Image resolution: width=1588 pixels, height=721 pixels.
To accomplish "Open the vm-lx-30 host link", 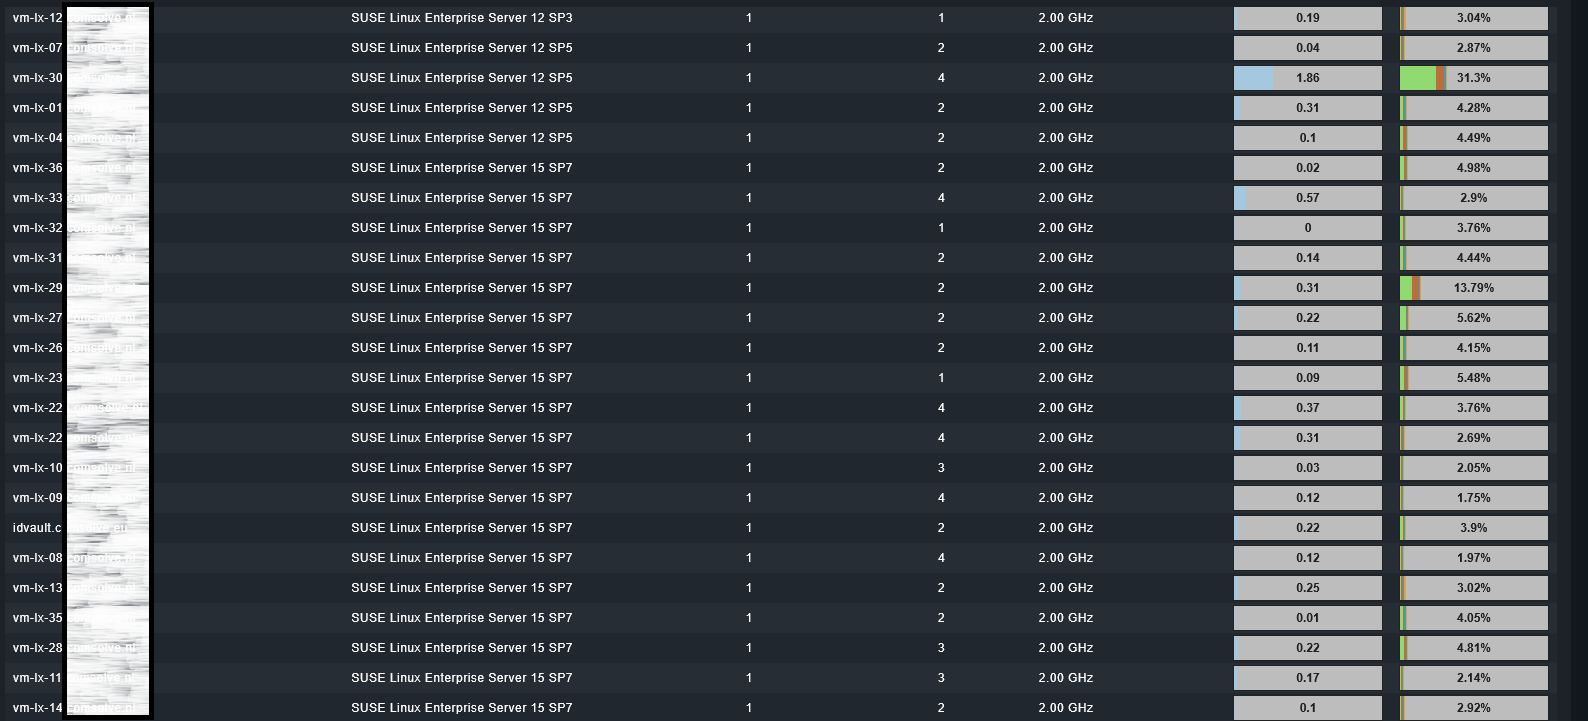I will pyautogui.click(x=38, y=78).
